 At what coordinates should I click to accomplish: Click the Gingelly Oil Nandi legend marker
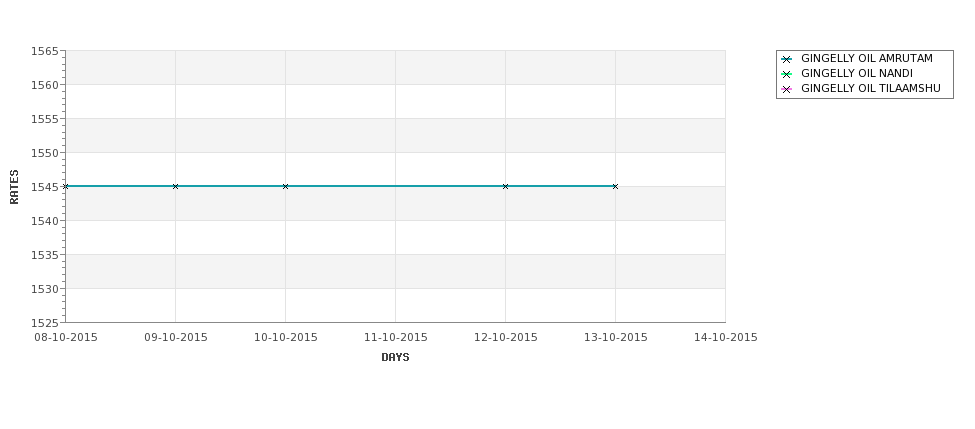(787, 75)
